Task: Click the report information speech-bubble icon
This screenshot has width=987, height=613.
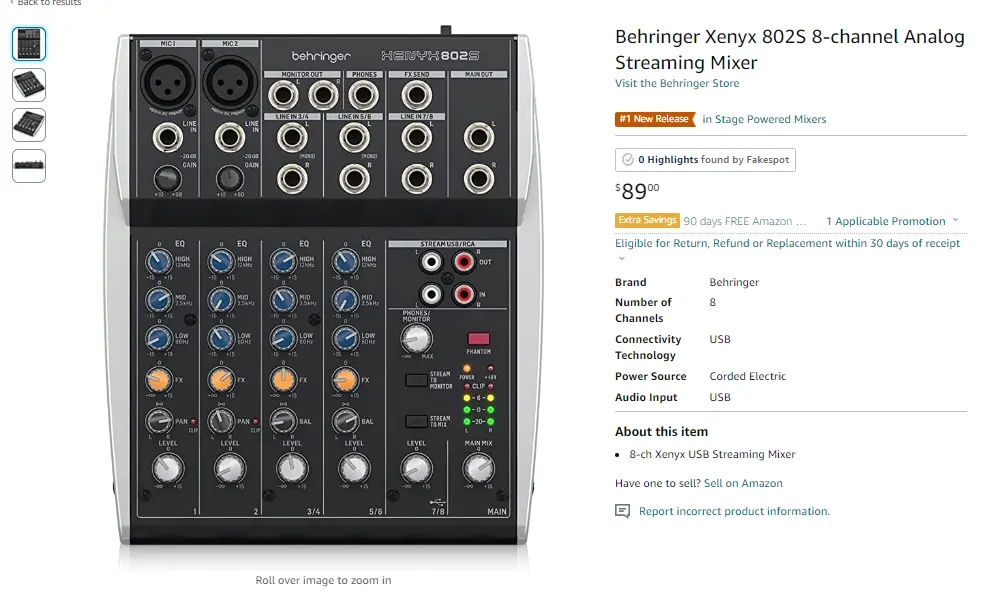Action: point(623,511)
